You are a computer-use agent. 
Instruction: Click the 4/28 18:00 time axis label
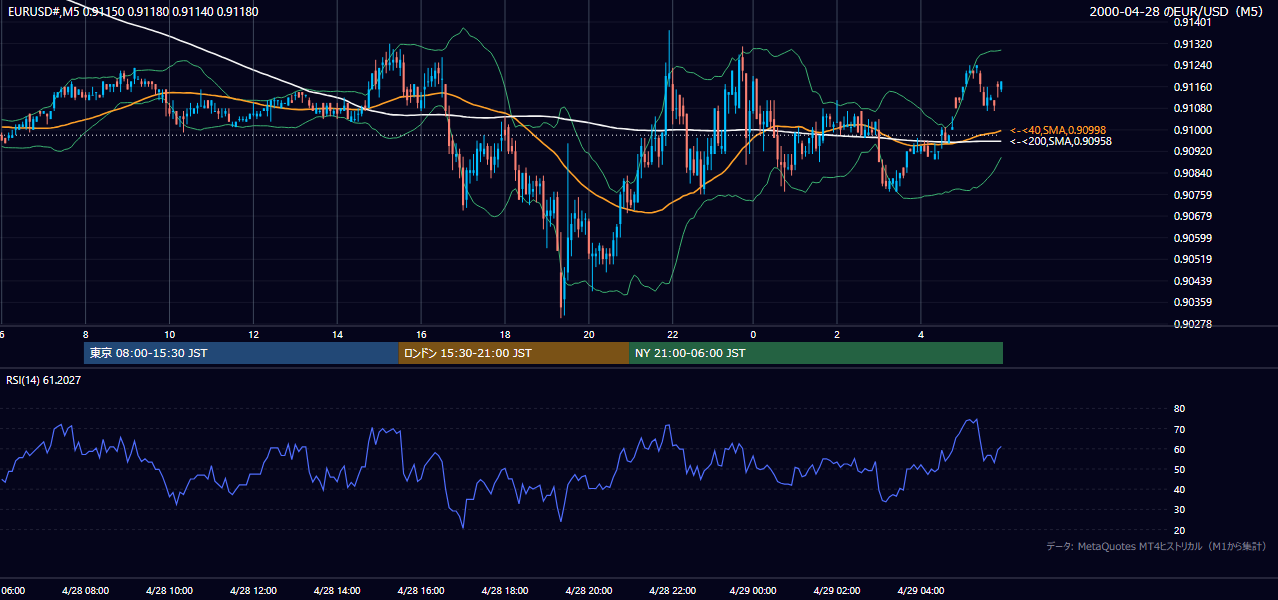click(505, 591)
